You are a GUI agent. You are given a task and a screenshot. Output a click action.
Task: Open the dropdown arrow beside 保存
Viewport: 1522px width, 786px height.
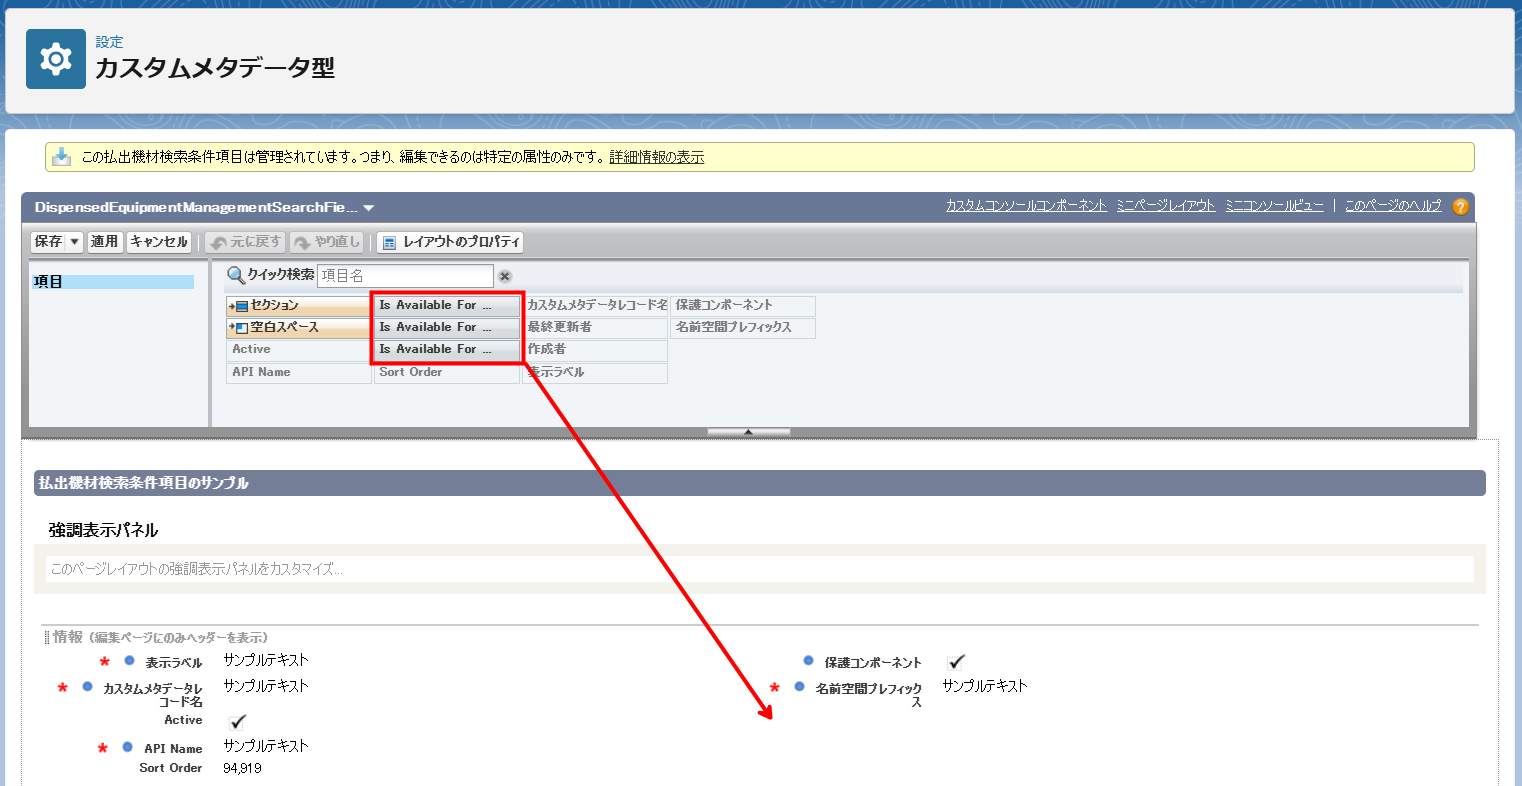74,242
